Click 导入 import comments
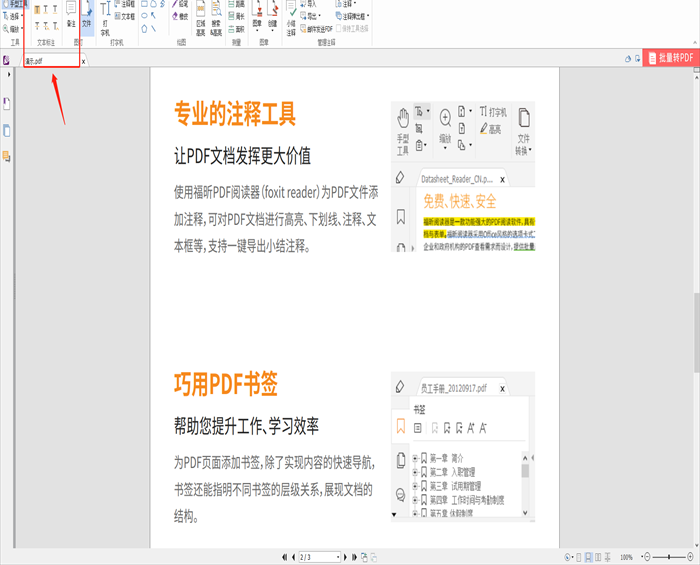This screenshot has width=700, height=565. [x=308, y=4]
